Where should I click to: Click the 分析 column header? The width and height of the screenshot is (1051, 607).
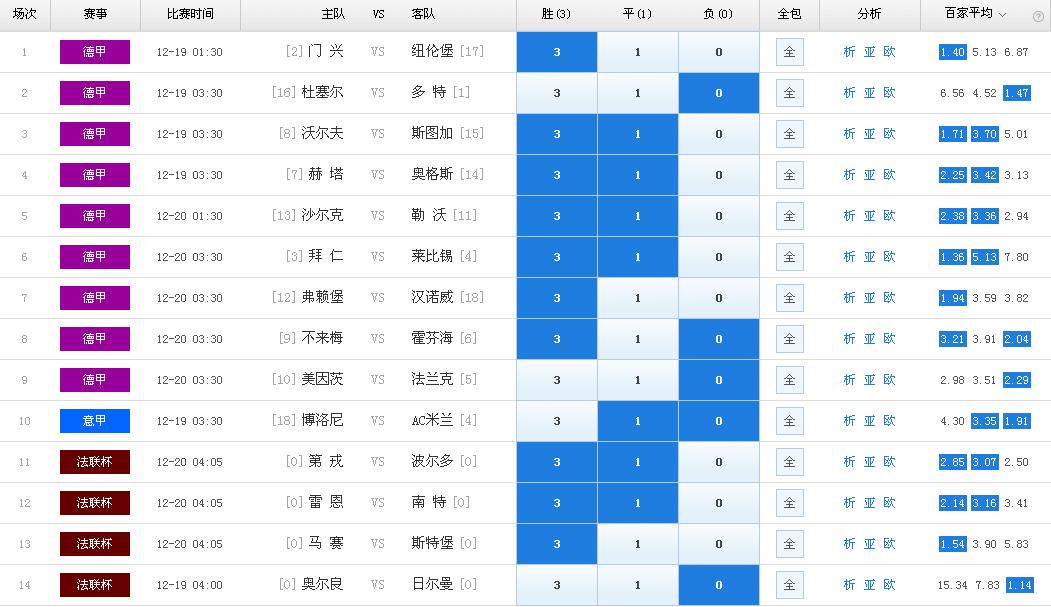coord(869,14)
